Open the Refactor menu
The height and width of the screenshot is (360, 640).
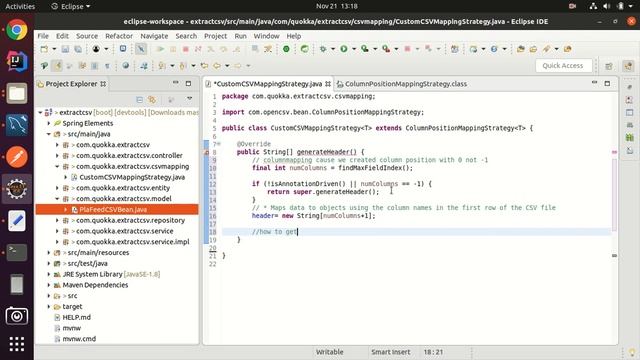coord(119,36)
